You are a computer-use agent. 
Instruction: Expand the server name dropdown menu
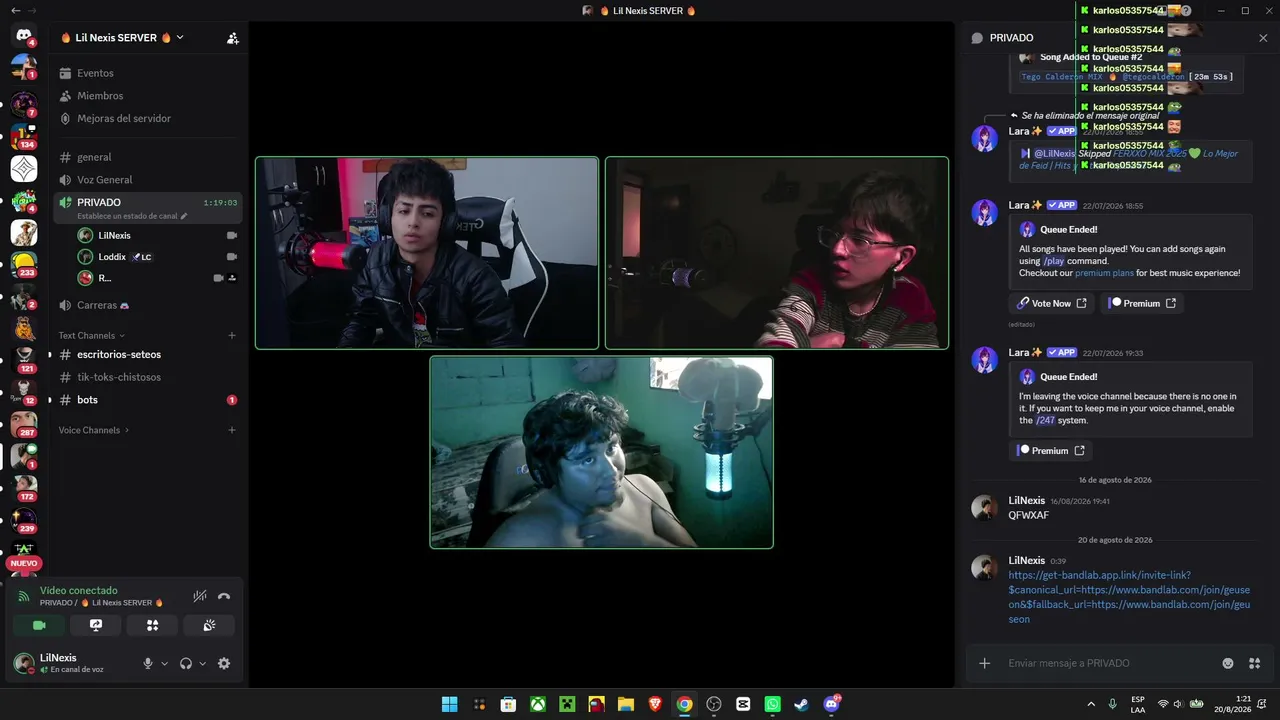coord(180,37)
